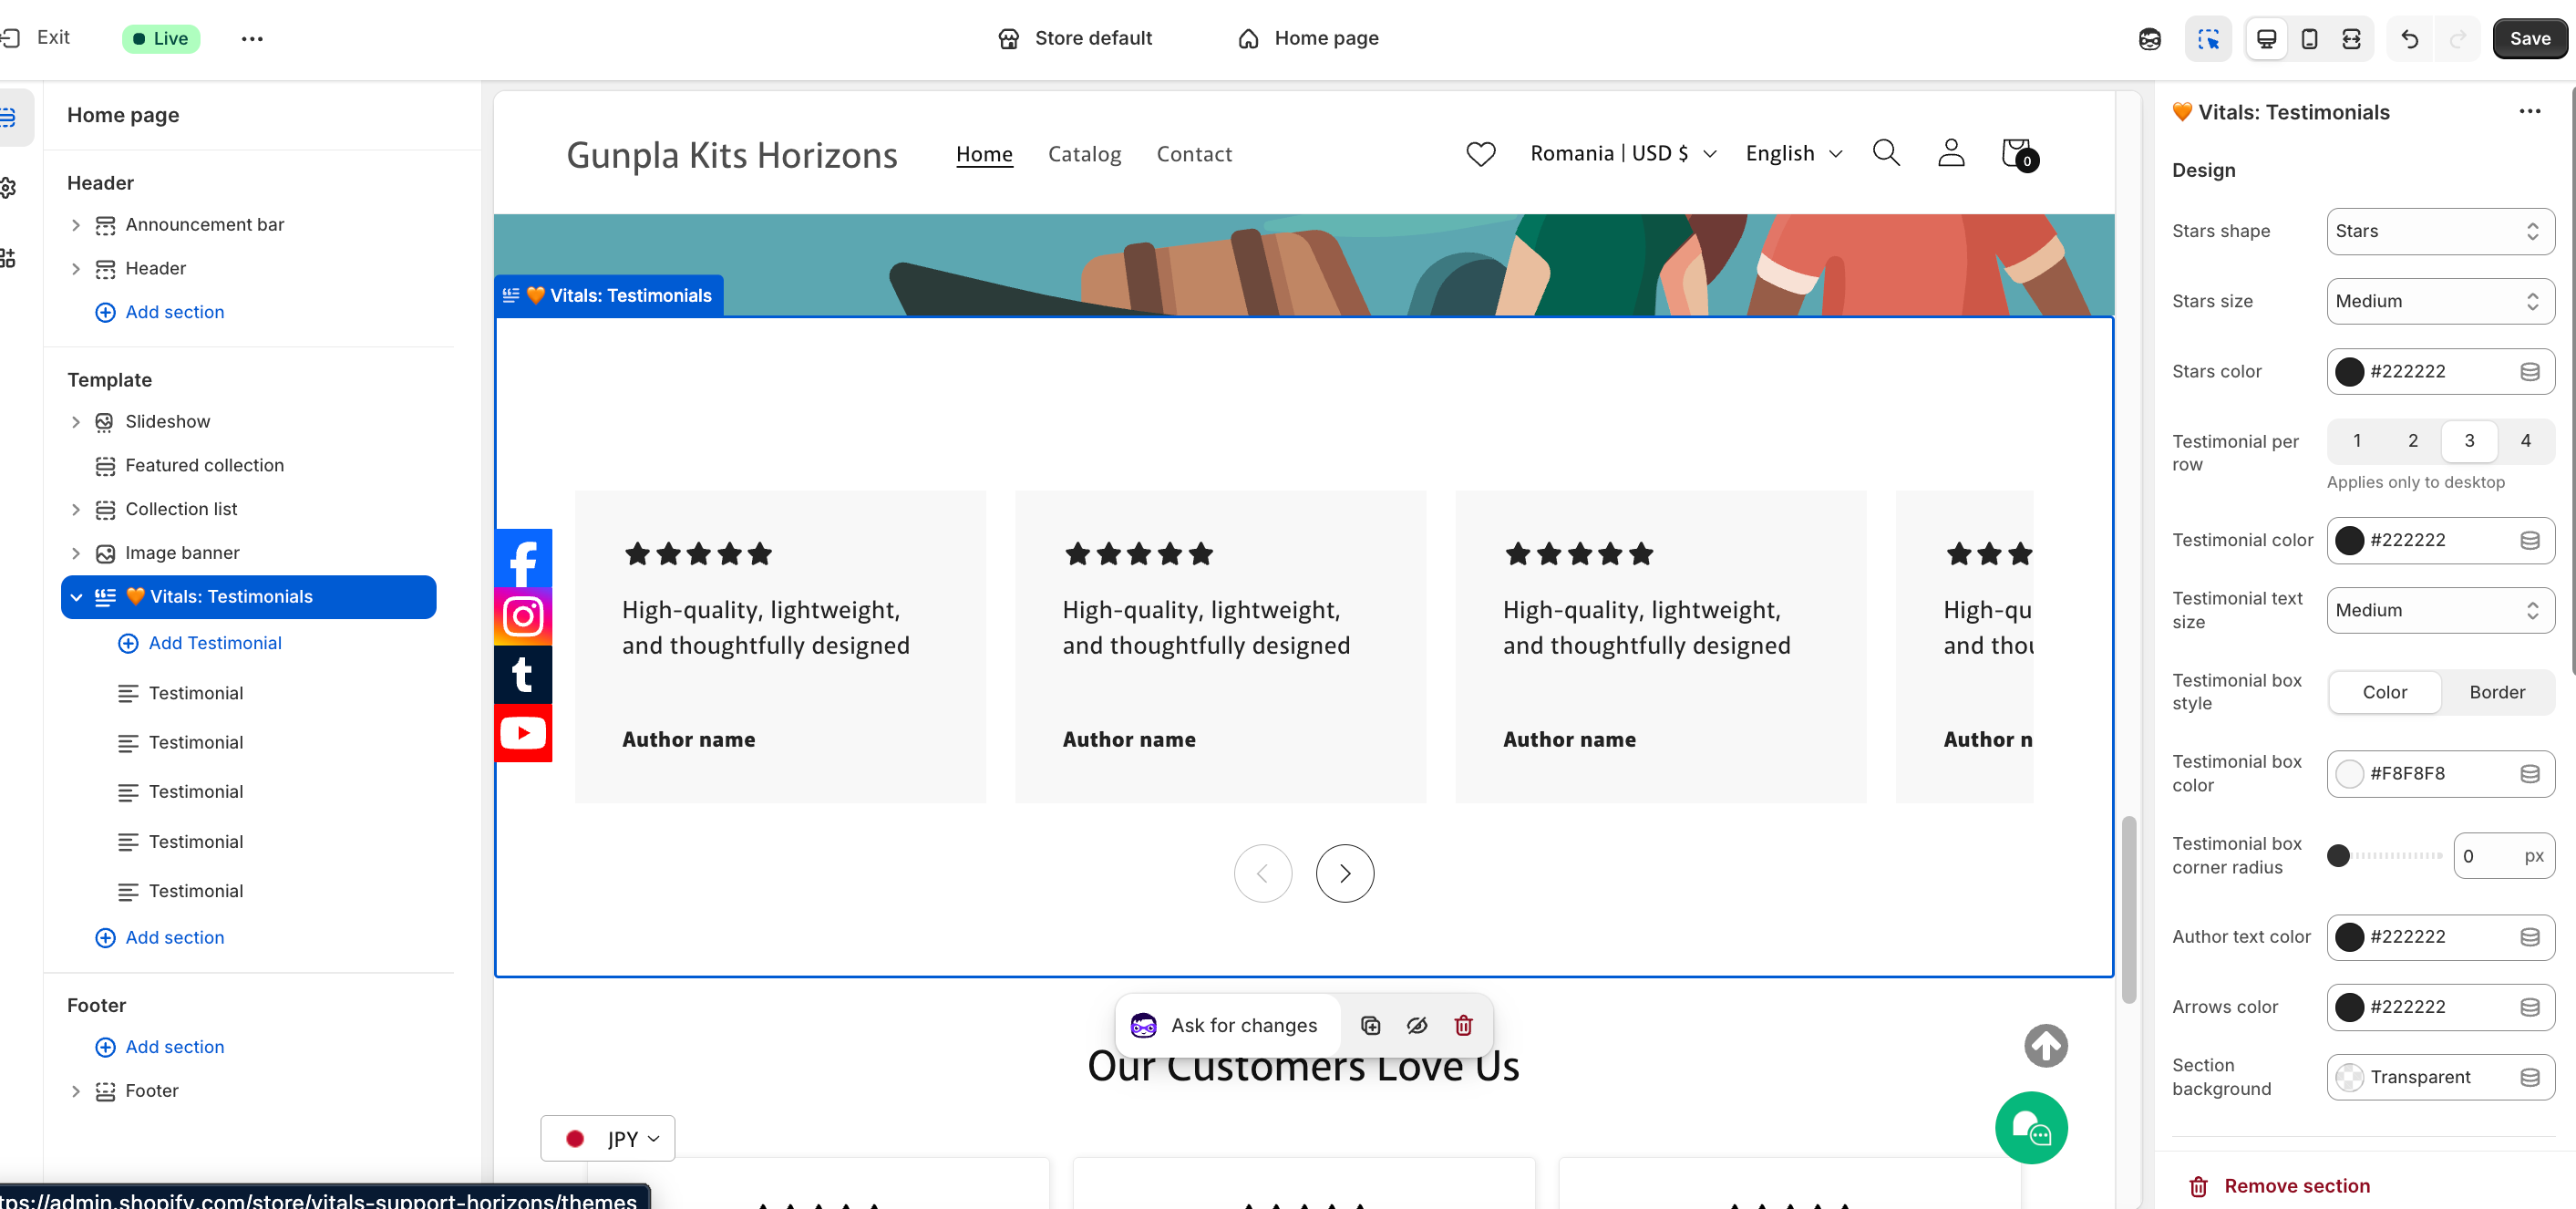Click the Stars color swatch
Screen dimensions: 2576x1209
[x=2349, y=371]
